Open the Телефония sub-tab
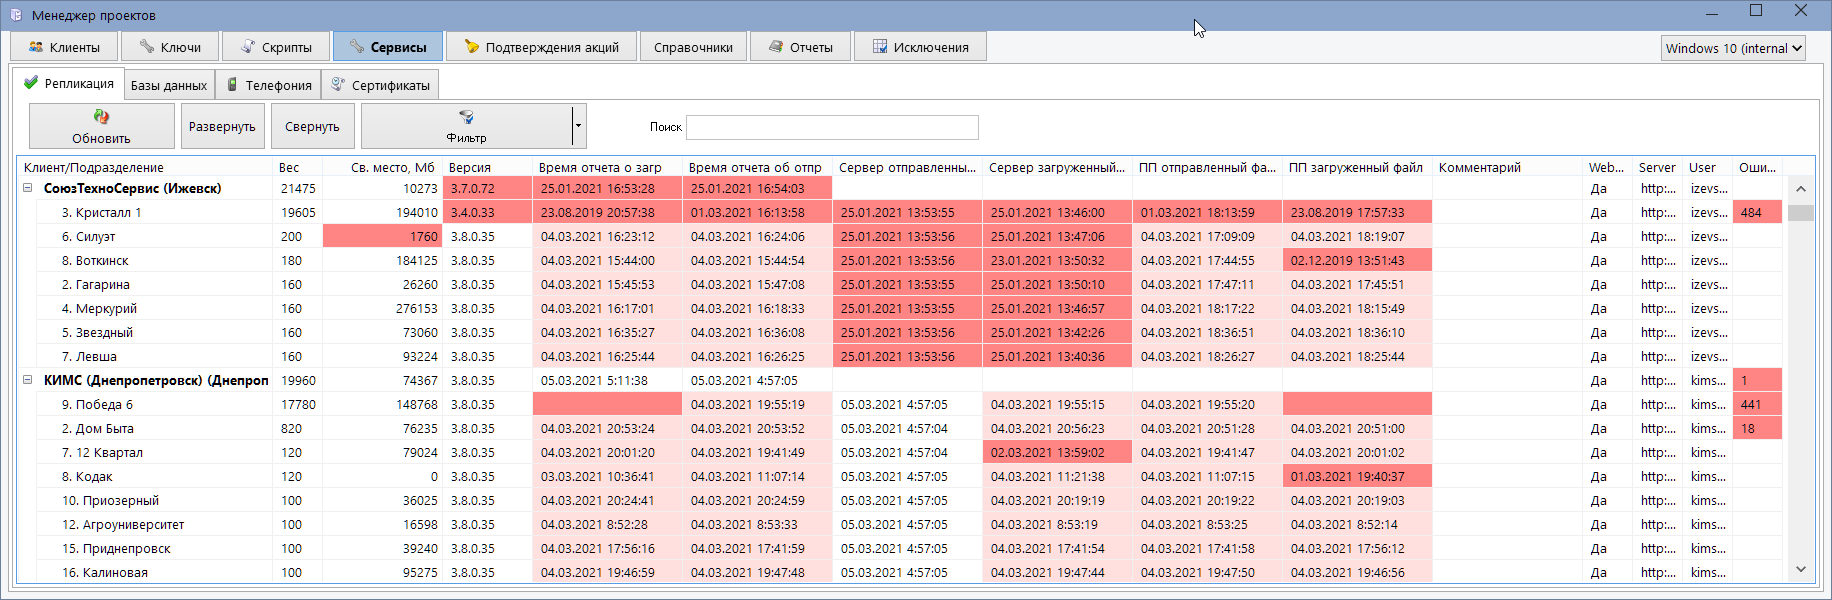The height and width of the screenshot is (600, 1832). [x=268, y=85]
